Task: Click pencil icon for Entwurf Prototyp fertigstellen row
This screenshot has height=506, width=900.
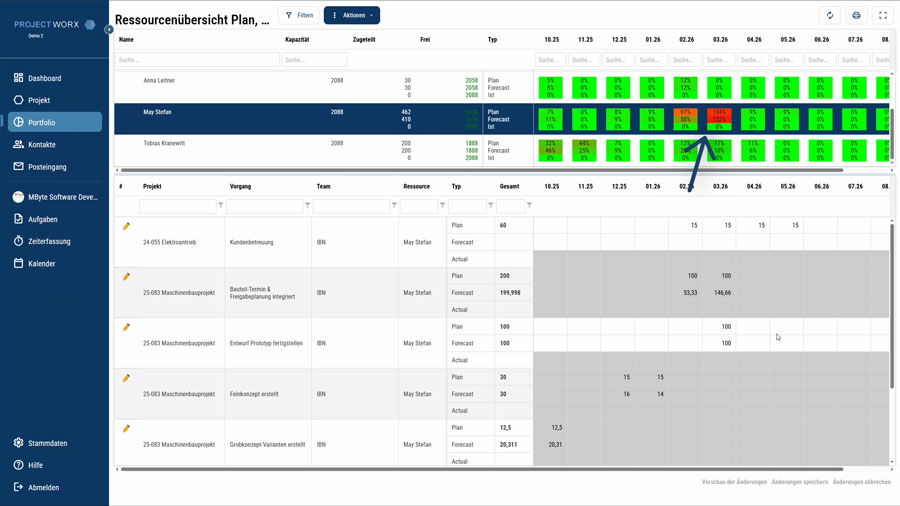Action: click(x=126, y=327)
